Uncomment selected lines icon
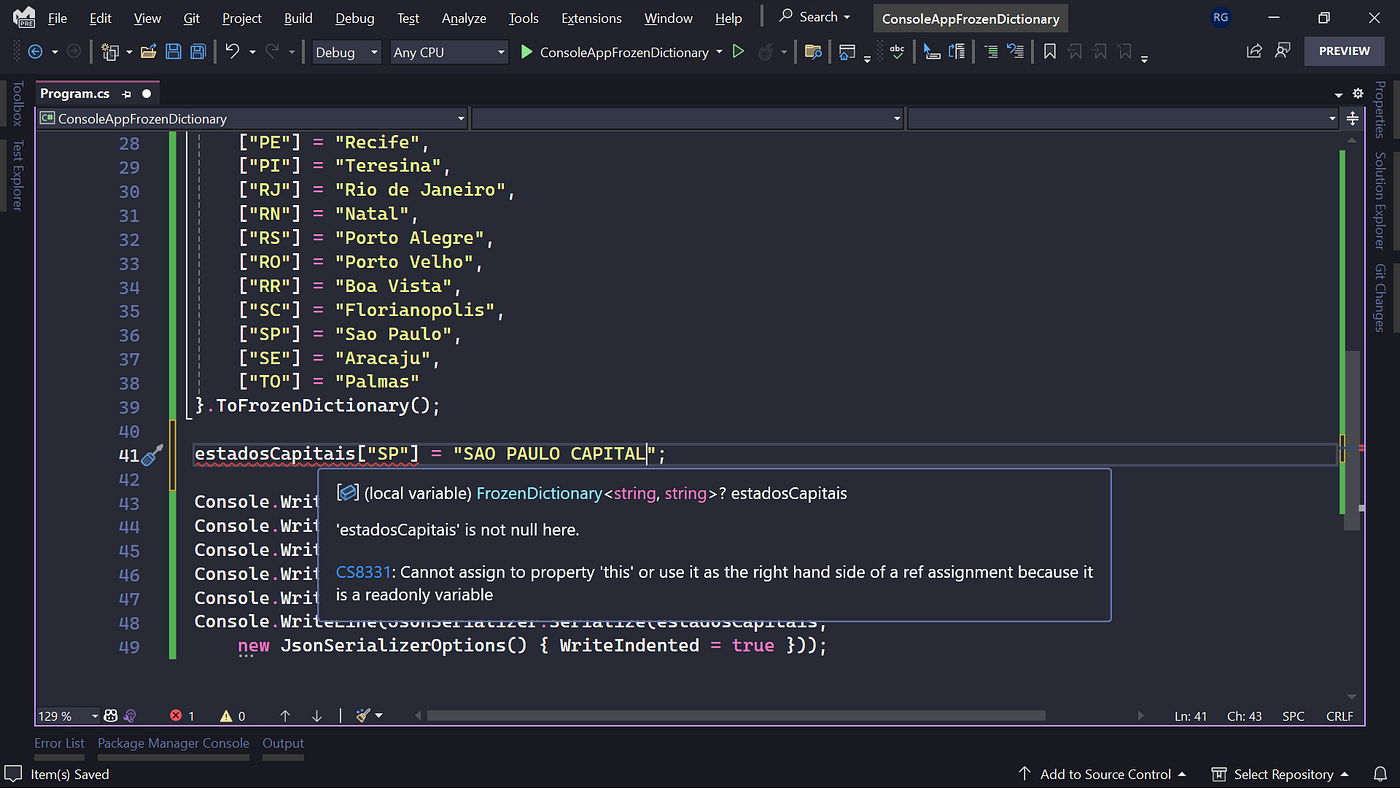This screenshot has width=1400, height=788. 1016,52
